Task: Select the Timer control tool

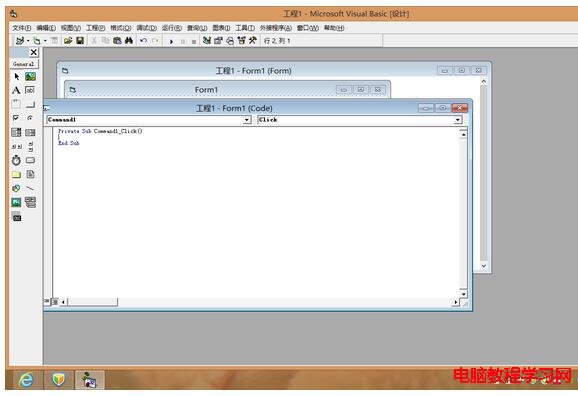Action: point(16,160)
